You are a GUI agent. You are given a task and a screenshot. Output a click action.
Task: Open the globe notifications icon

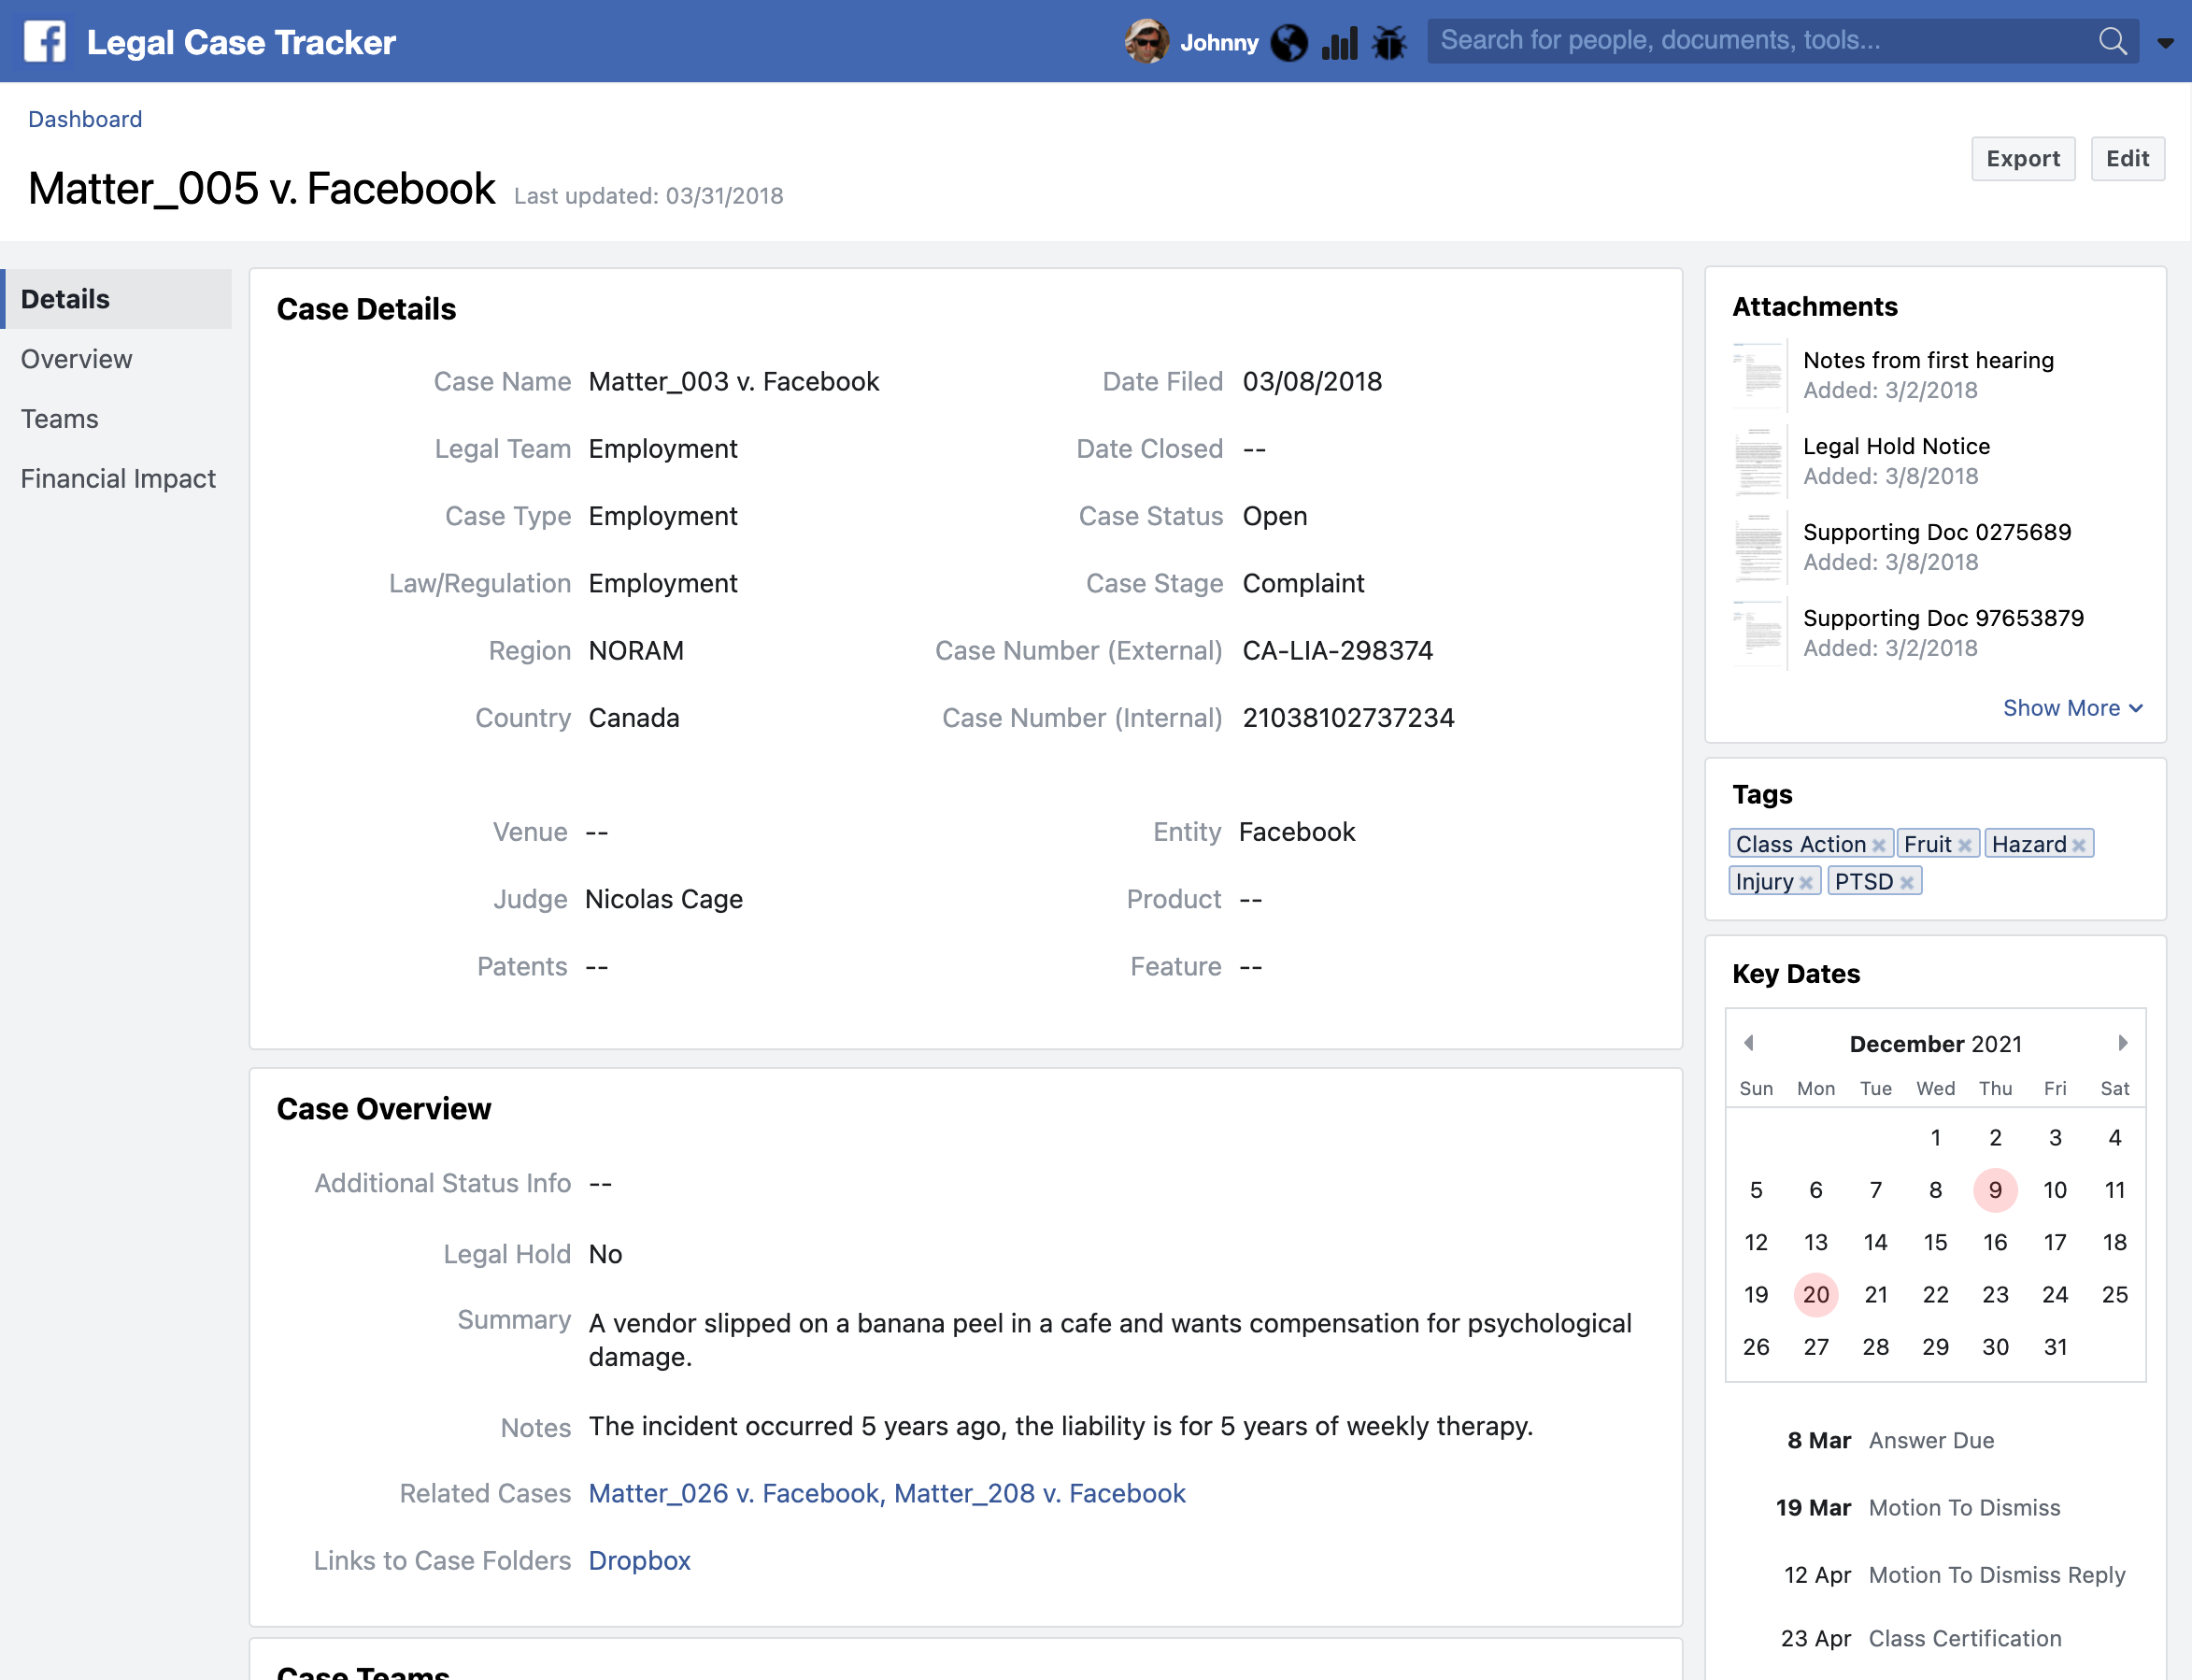click(x=1289, y=42)
